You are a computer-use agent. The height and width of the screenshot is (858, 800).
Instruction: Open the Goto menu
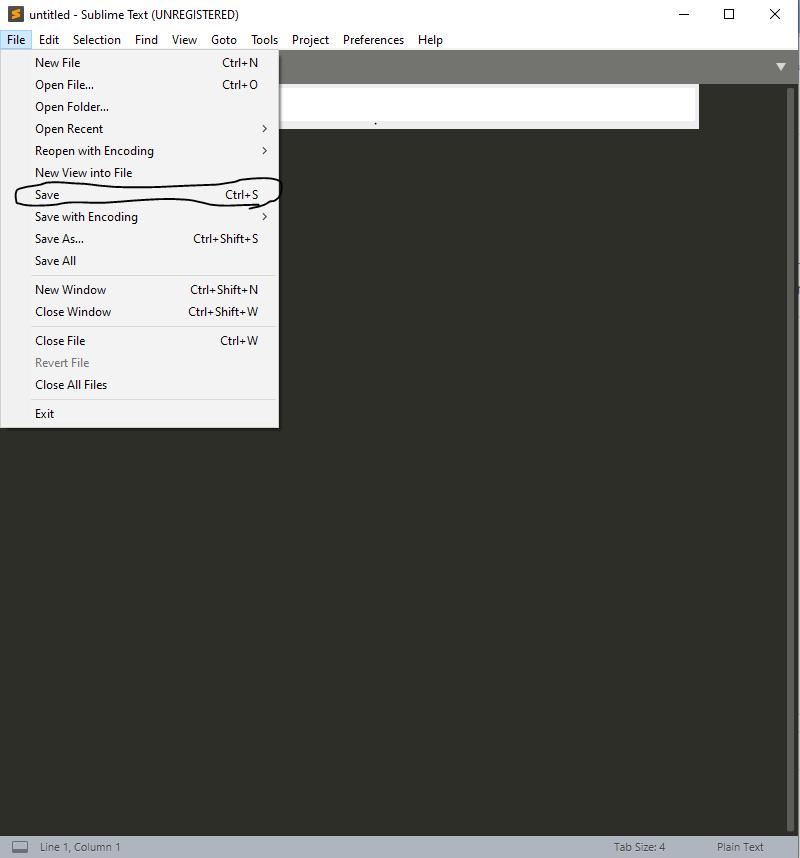223,40
